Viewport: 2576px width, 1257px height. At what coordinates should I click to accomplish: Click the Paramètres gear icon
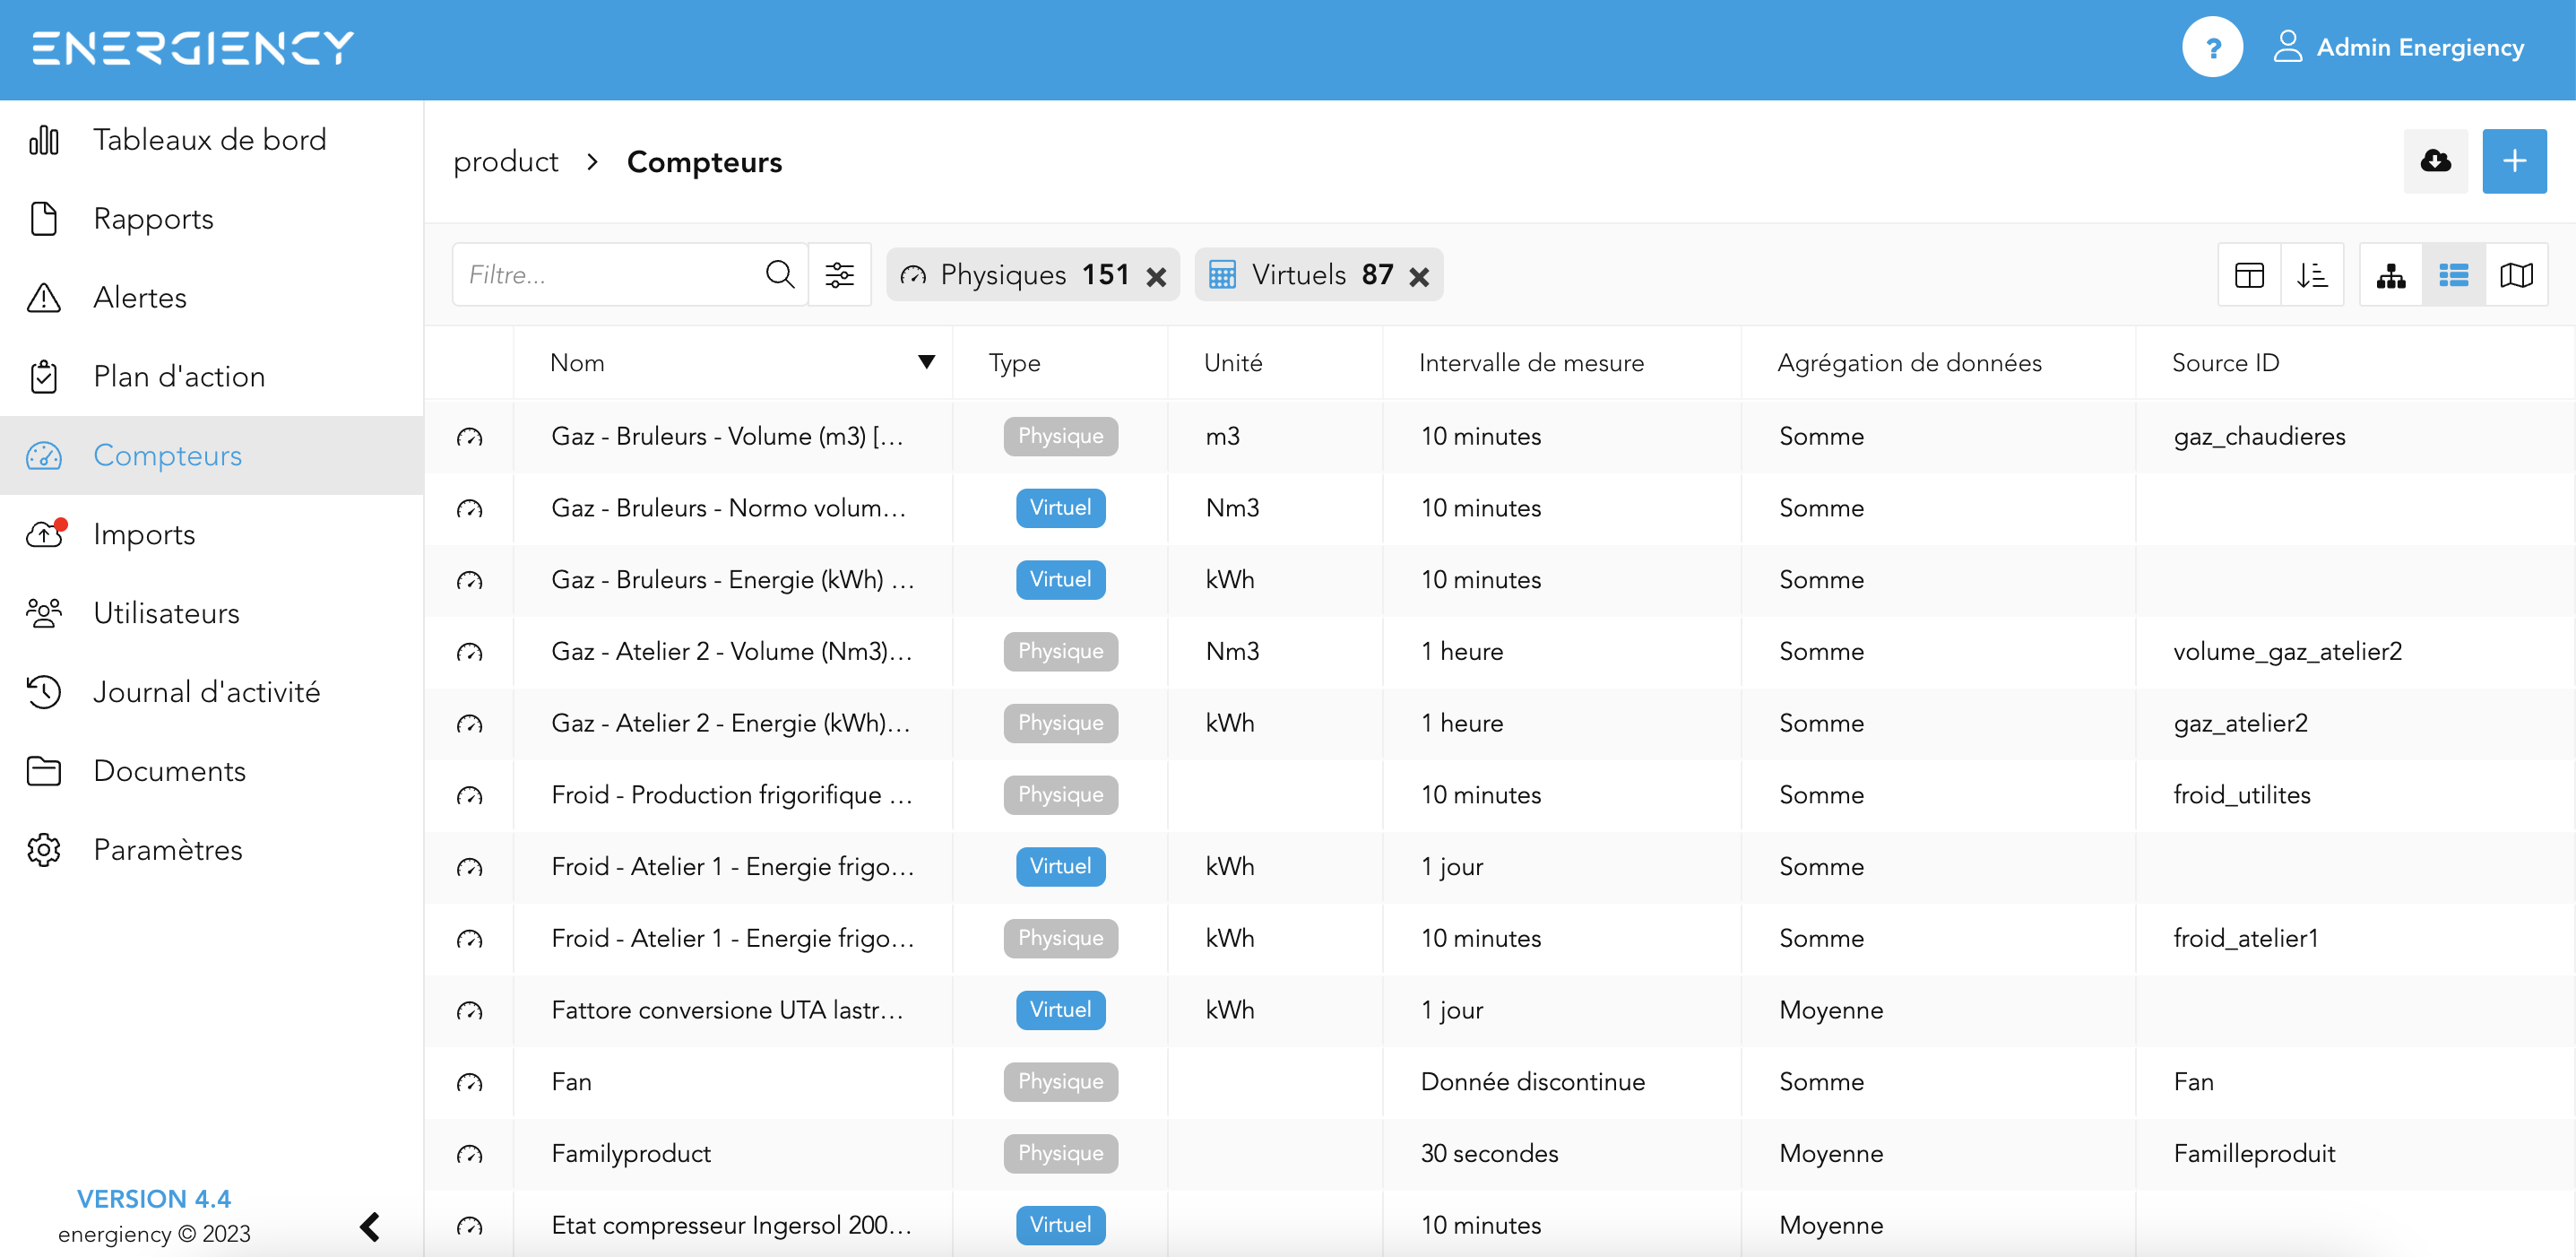[x=44, y=850]
